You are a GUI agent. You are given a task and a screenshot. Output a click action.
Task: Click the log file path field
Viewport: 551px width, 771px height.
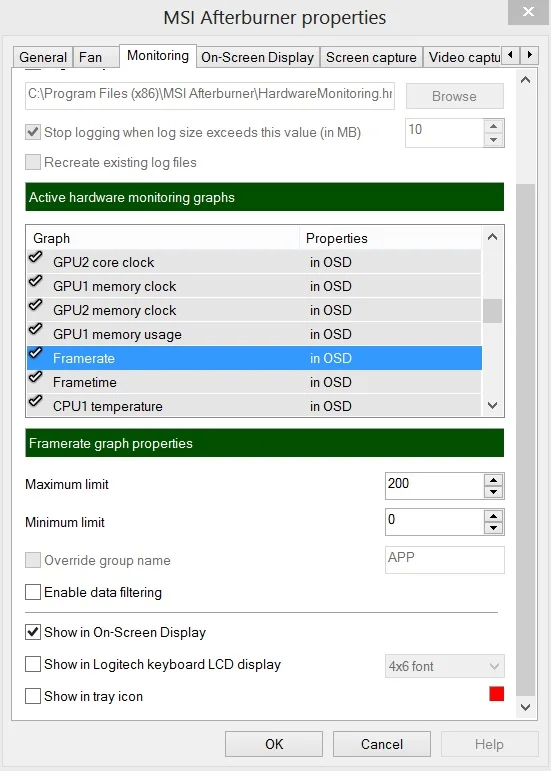(x=210, y=96)
